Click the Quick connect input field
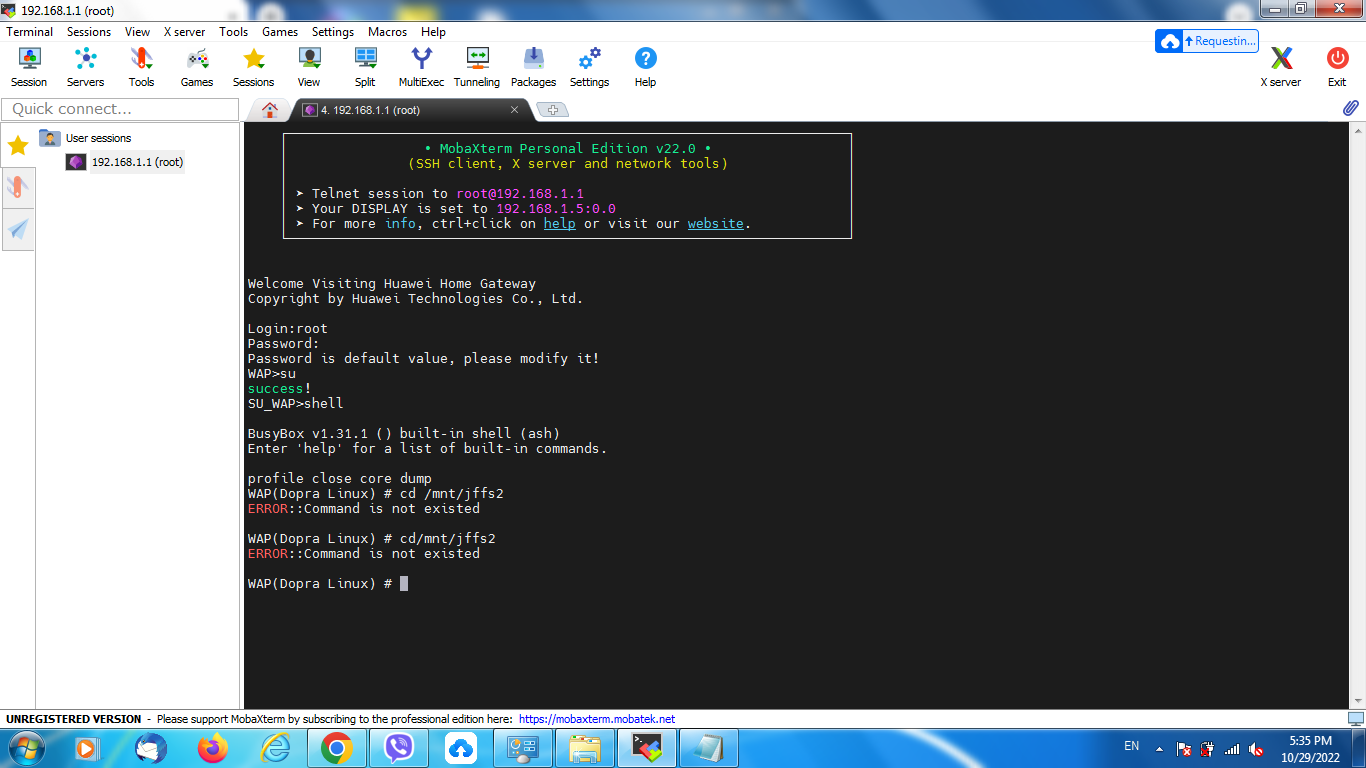 pos(121,109)
